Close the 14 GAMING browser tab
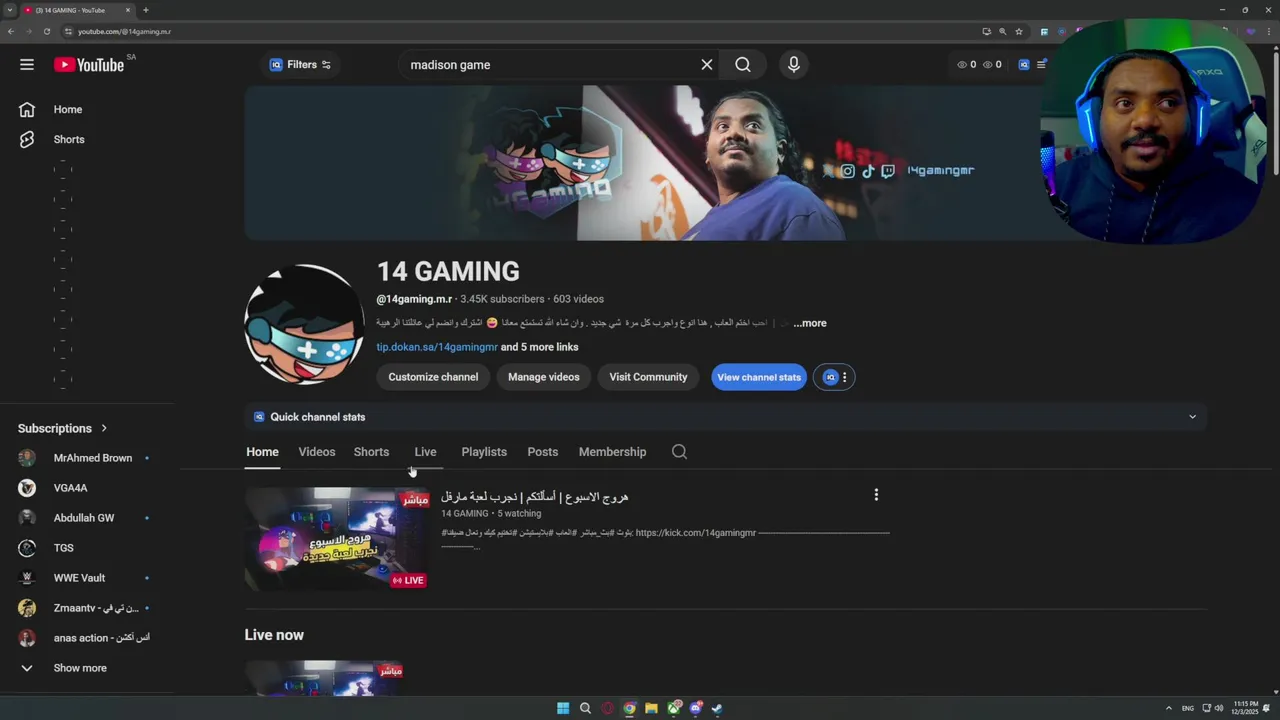Screen dimensions: 1280x720 coord(128,10)
